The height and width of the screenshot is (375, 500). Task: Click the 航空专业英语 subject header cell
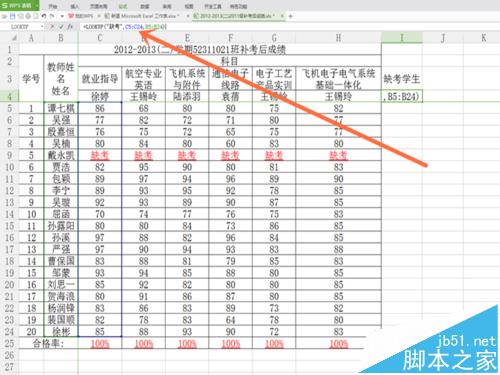[143, 79]
